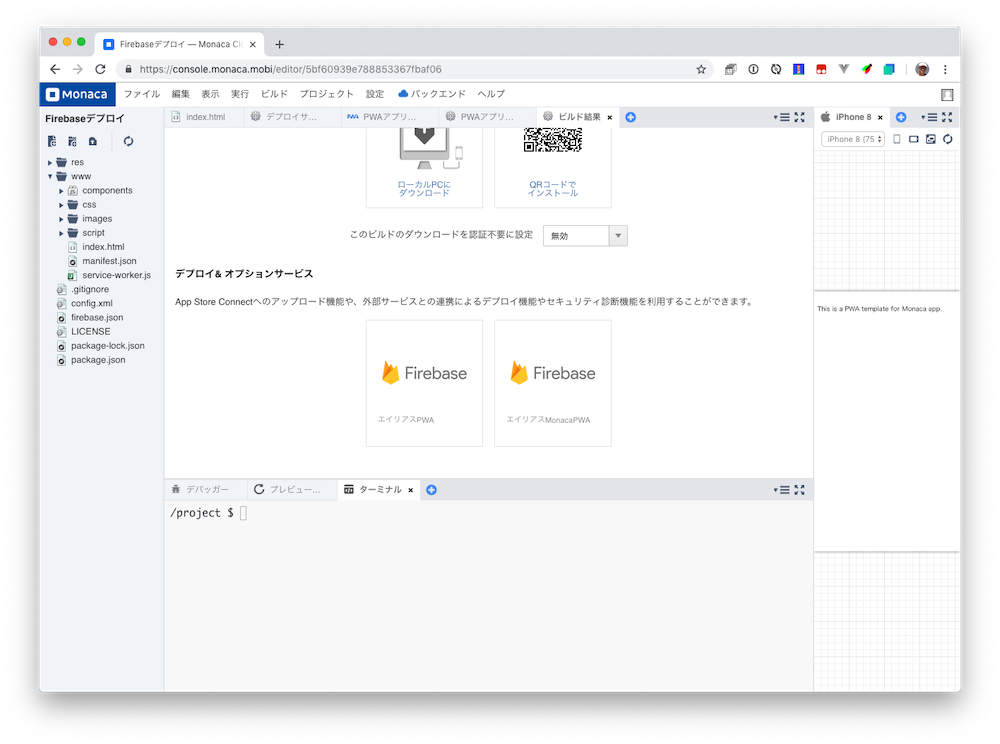This screenshot has width=1000, height=744.
Task: Switch previewer to landscape orientation
Action: (914, 139)
